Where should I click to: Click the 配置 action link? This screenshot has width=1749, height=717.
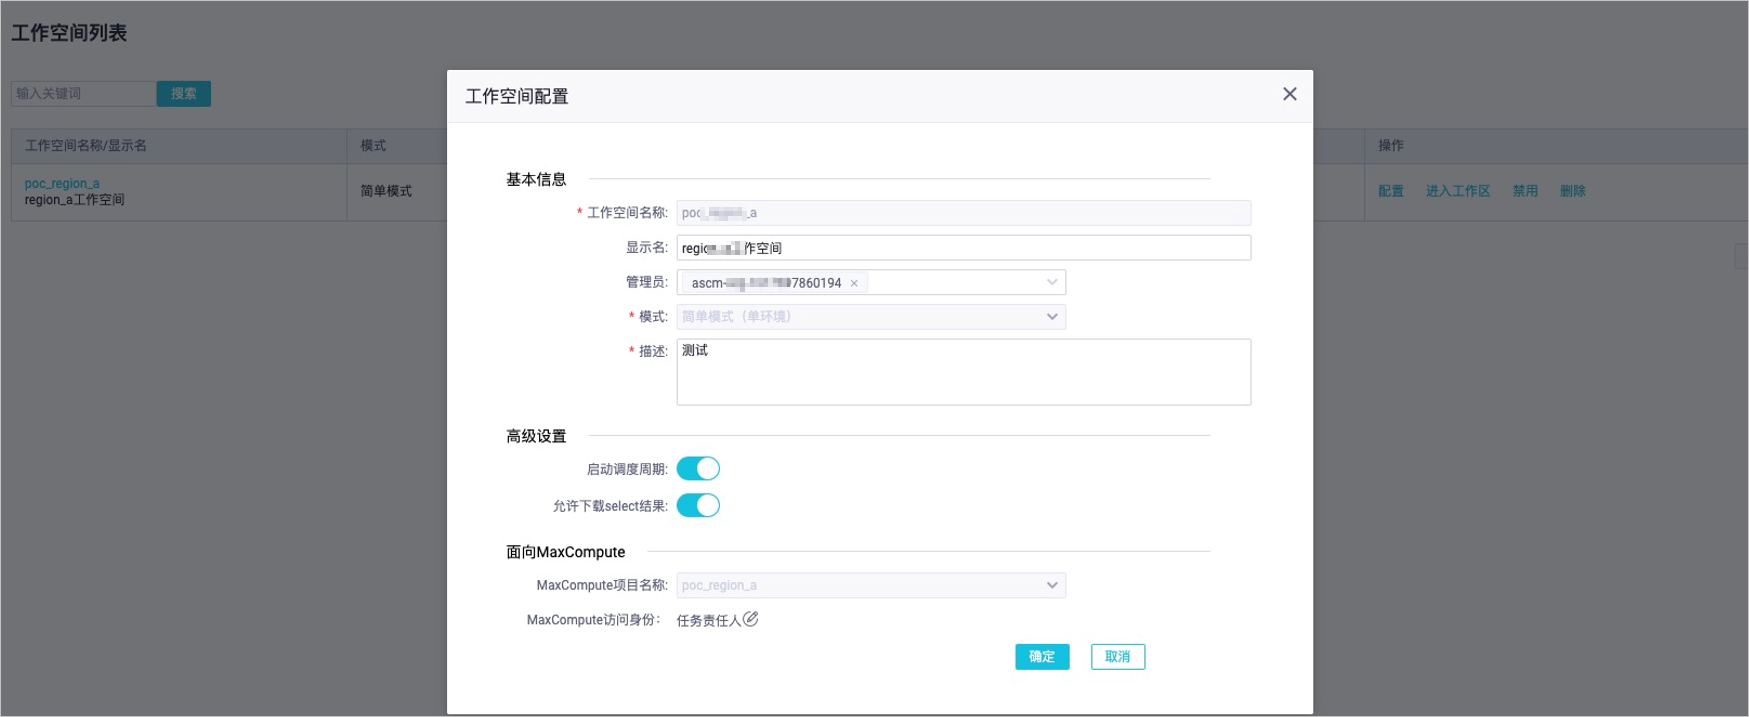tap(1391, 191)
